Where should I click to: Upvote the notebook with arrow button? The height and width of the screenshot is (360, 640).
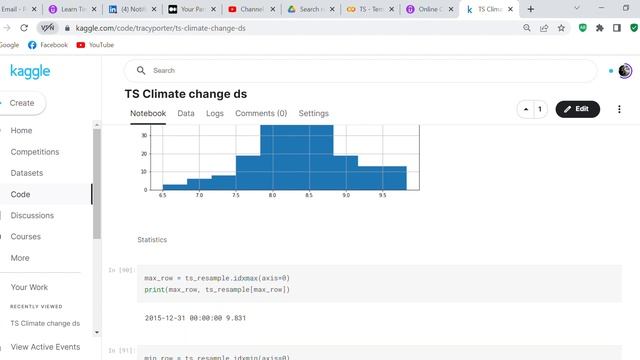point(526,109)
